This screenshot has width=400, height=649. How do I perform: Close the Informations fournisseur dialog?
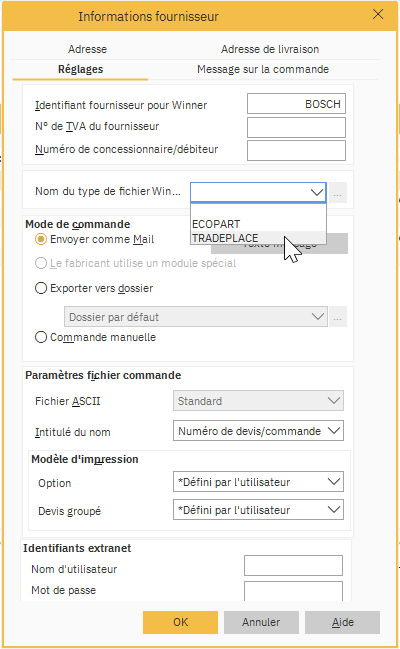pos(378,14)
